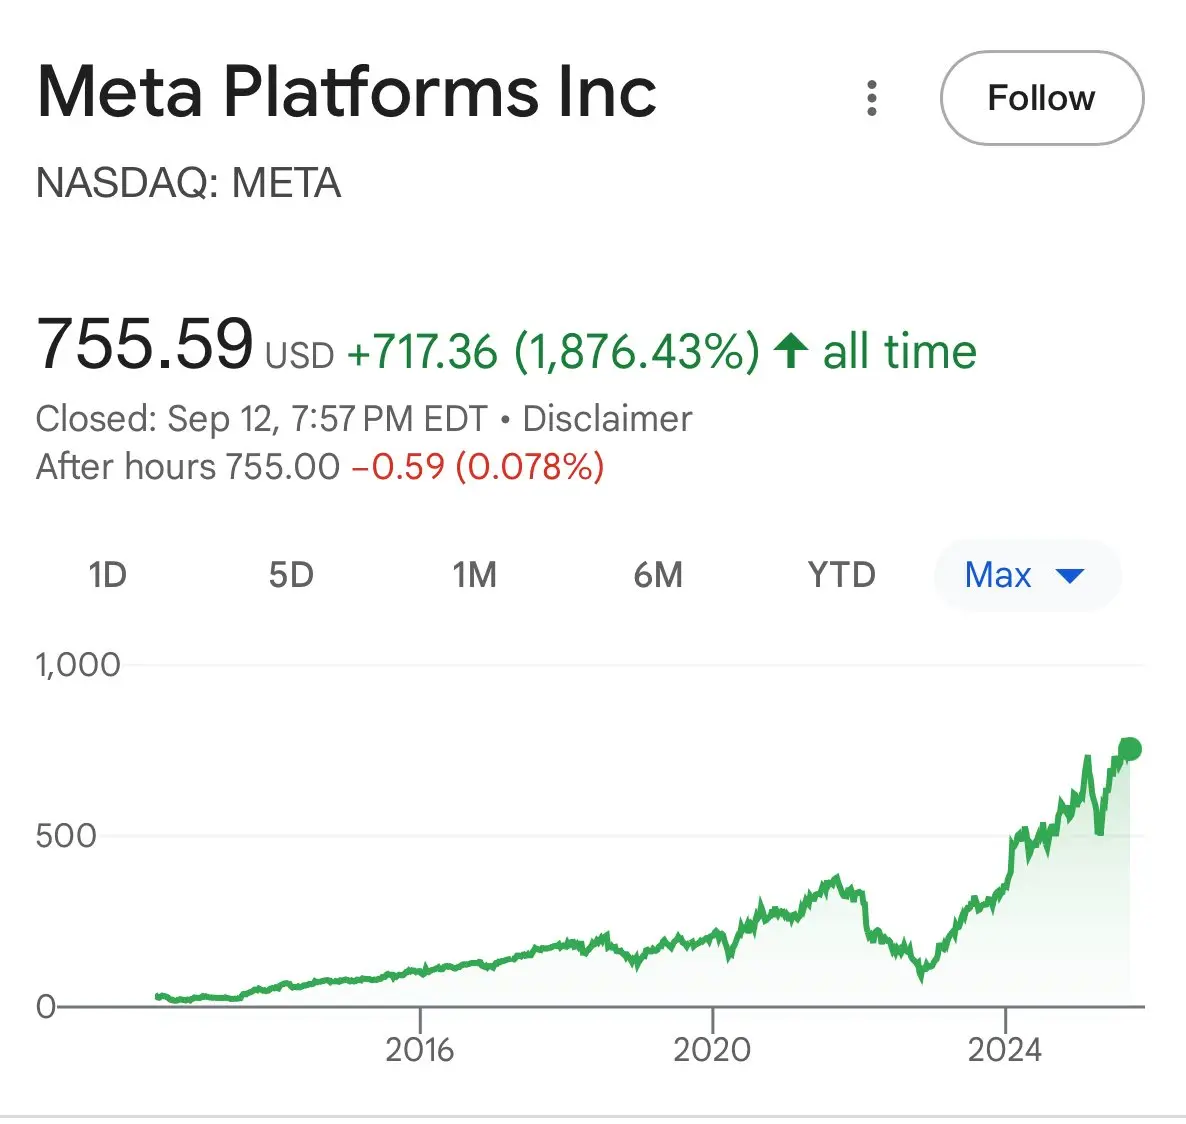Open the Disclaimer link

pyautogui.click(x=607, y=419)
